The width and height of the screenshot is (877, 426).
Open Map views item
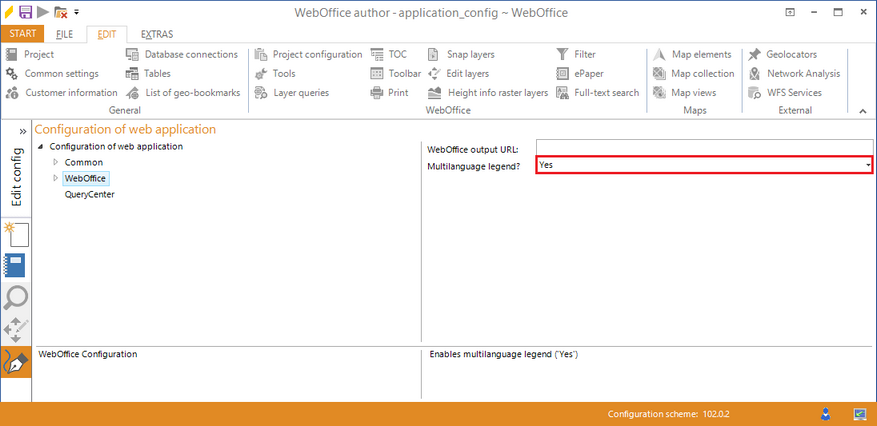point(685,92)
